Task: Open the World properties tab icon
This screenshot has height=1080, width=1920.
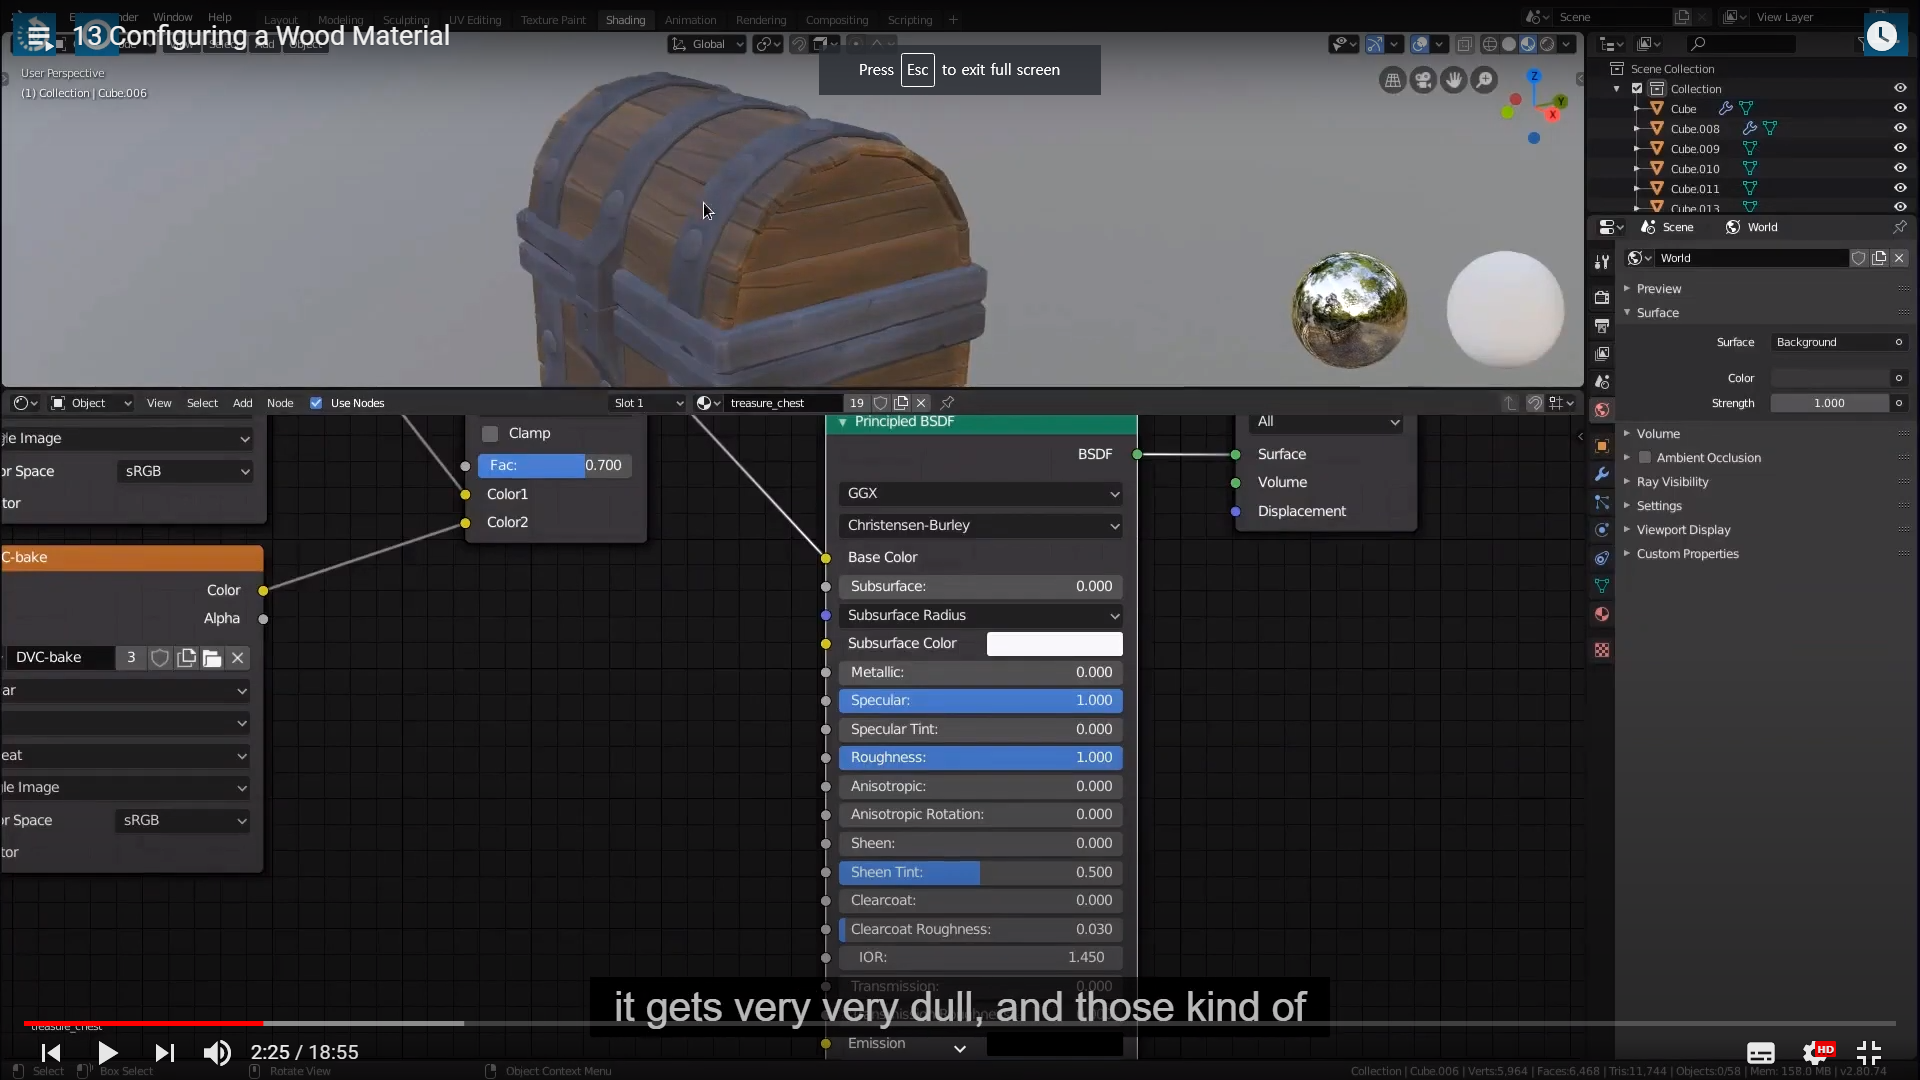Action: pos(1602,410)
